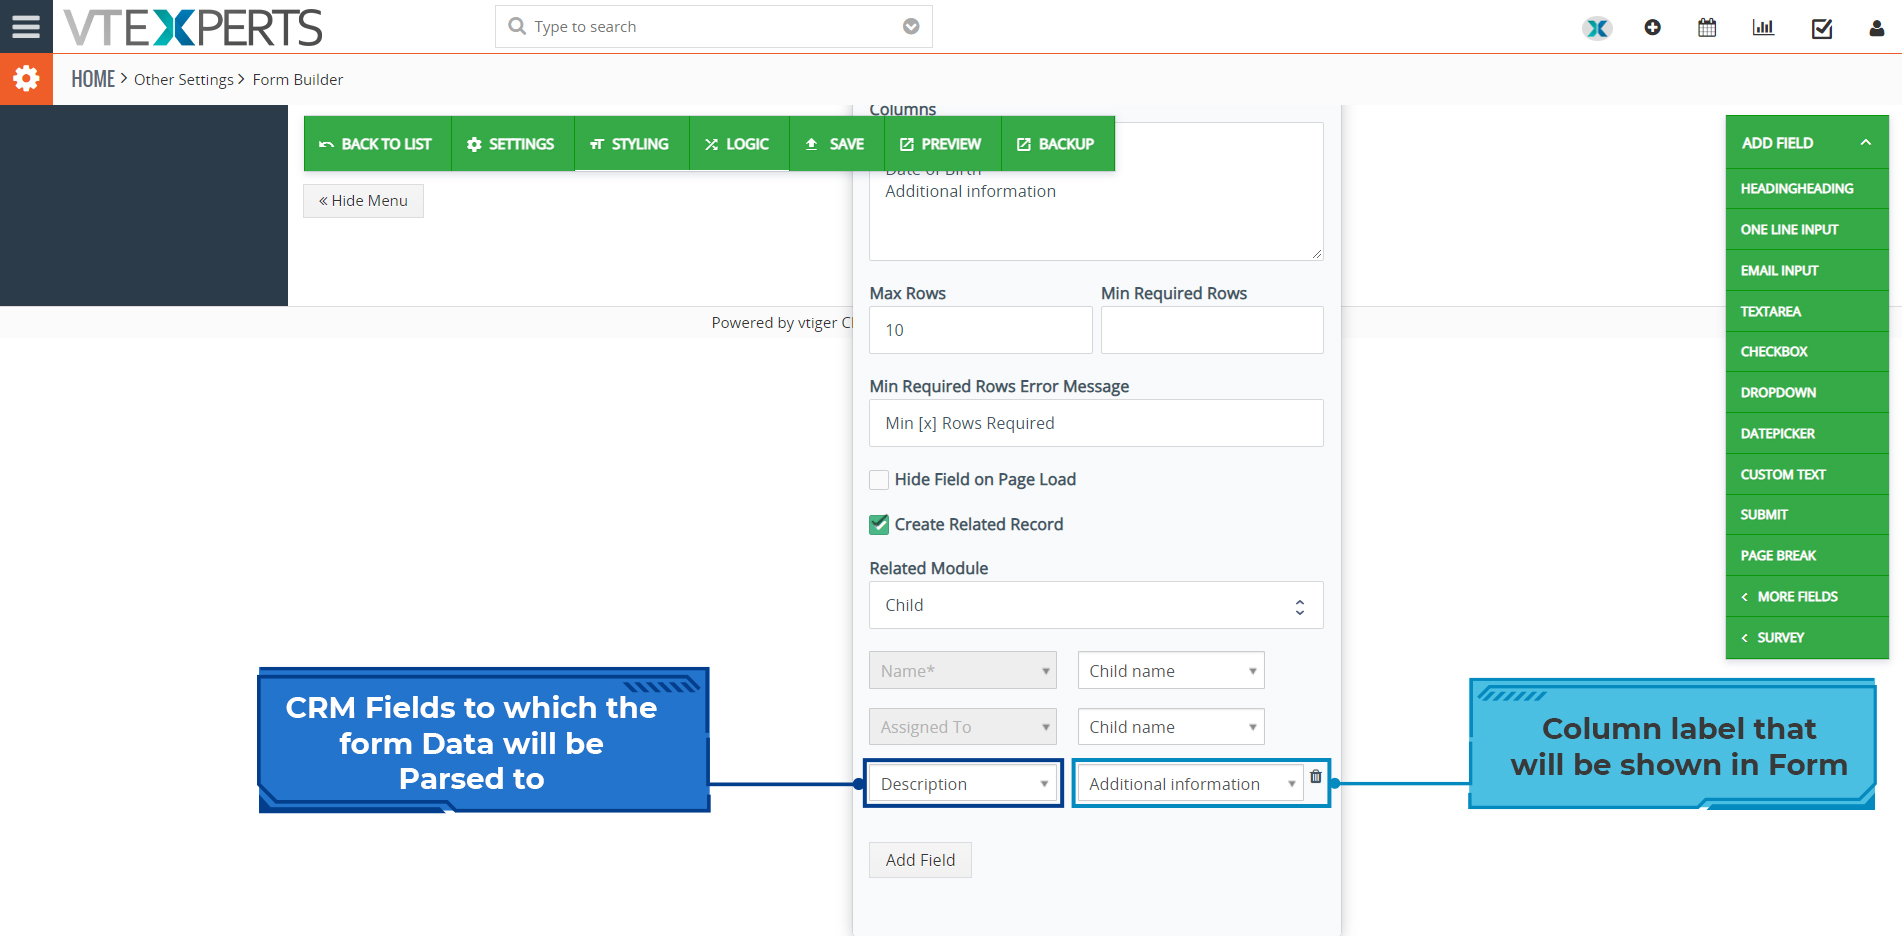
Task: Add a Textarea field
Action: 1807,311
